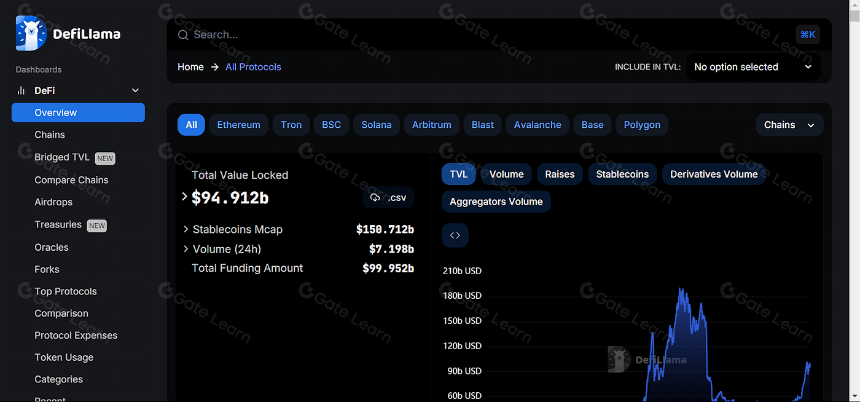860x402 pixels.
Task: Open Protocol Expenses page
Action: coord(76,335)
